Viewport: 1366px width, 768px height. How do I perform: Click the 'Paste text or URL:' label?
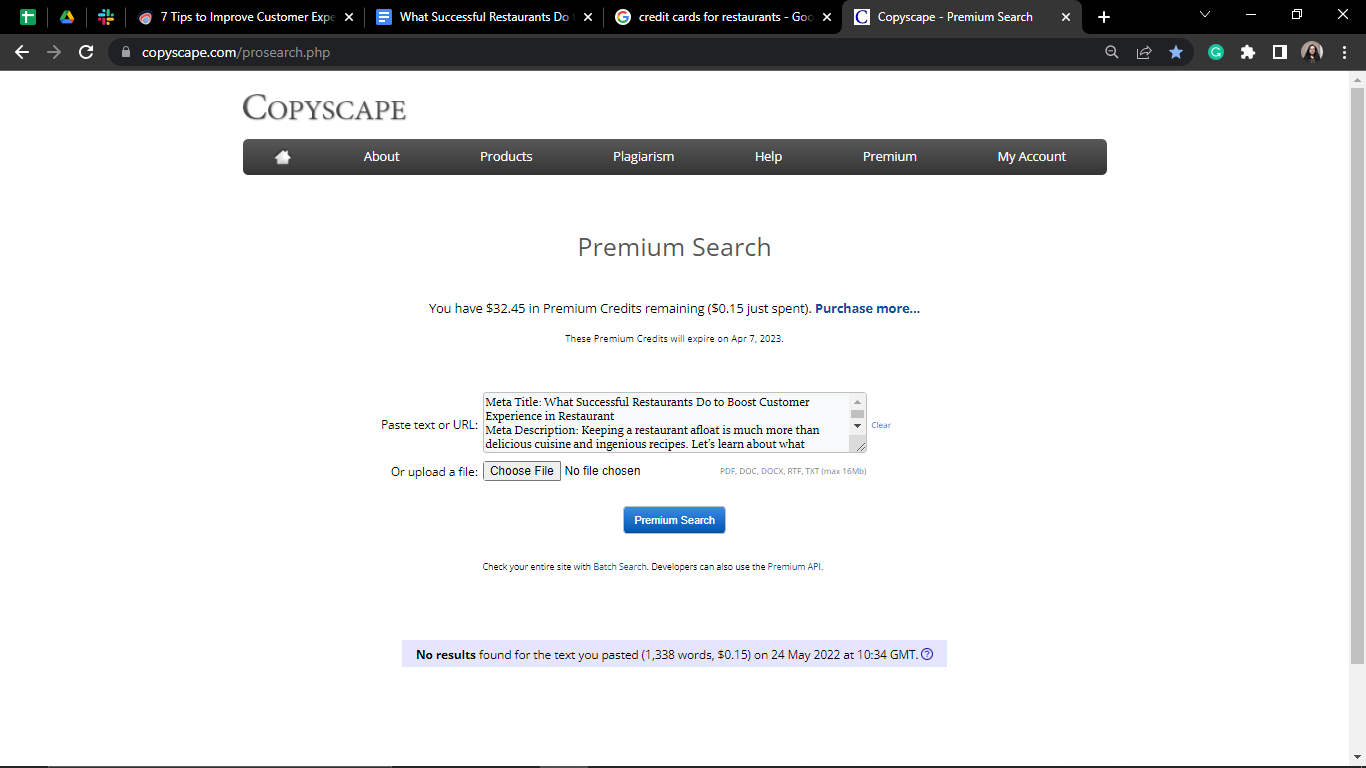click(429, 425)
